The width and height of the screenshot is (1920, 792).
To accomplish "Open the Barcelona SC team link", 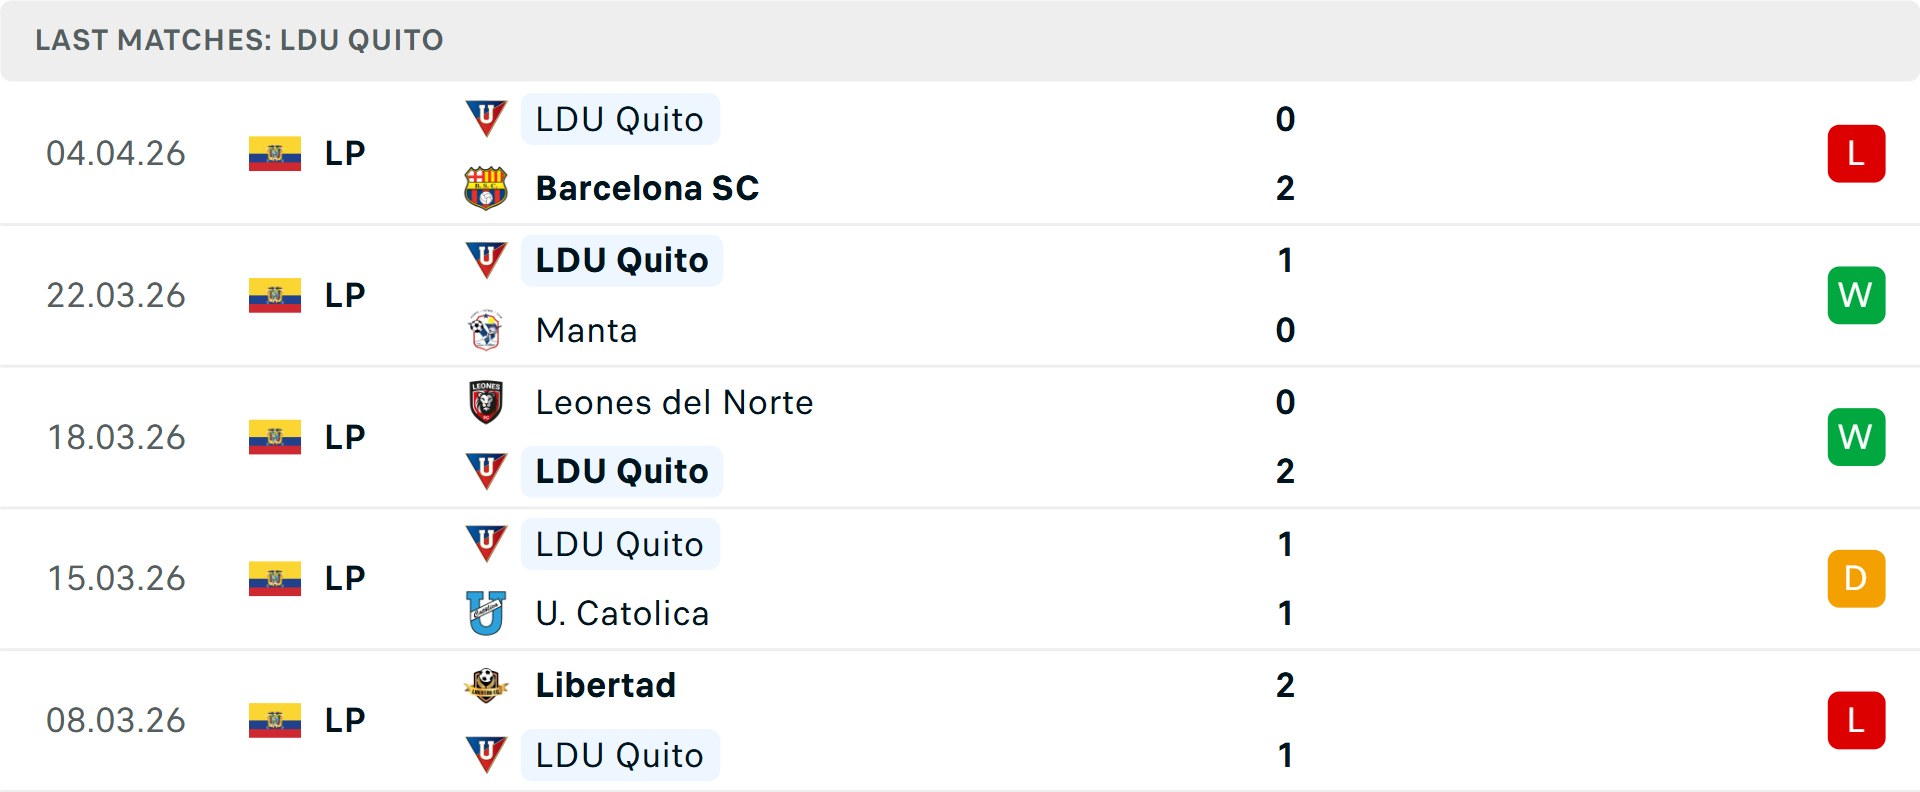I will click(647, 188).
